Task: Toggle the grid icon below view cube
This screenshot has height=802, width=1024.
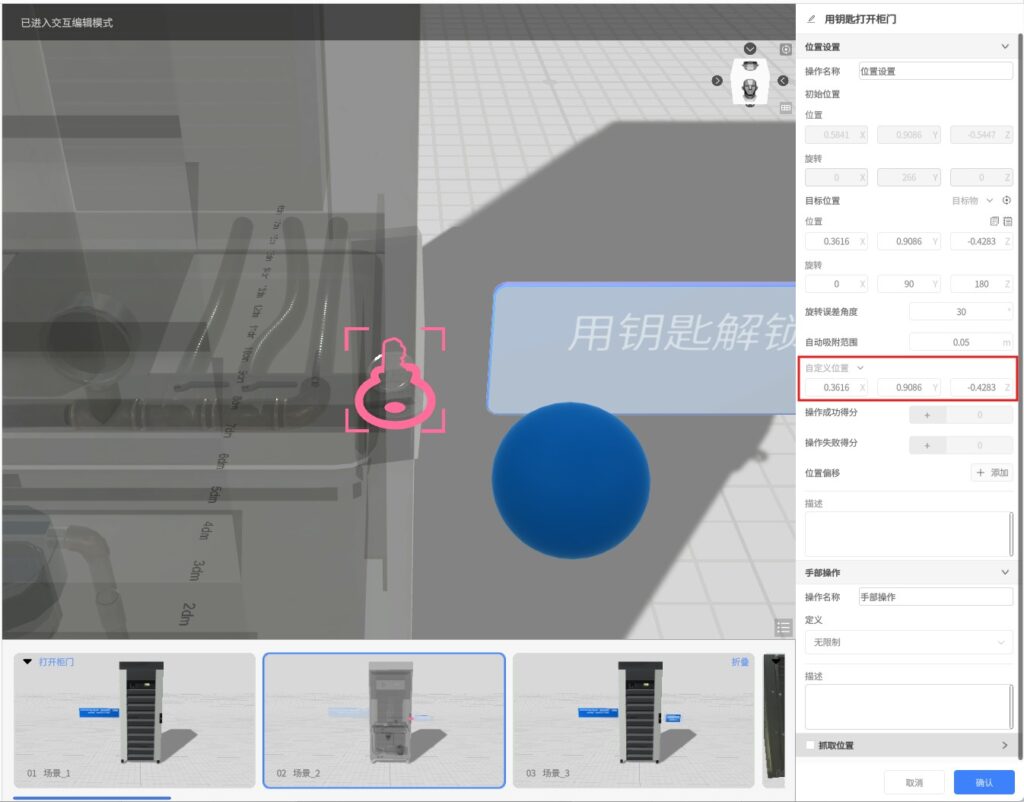Action: (786, 107)
